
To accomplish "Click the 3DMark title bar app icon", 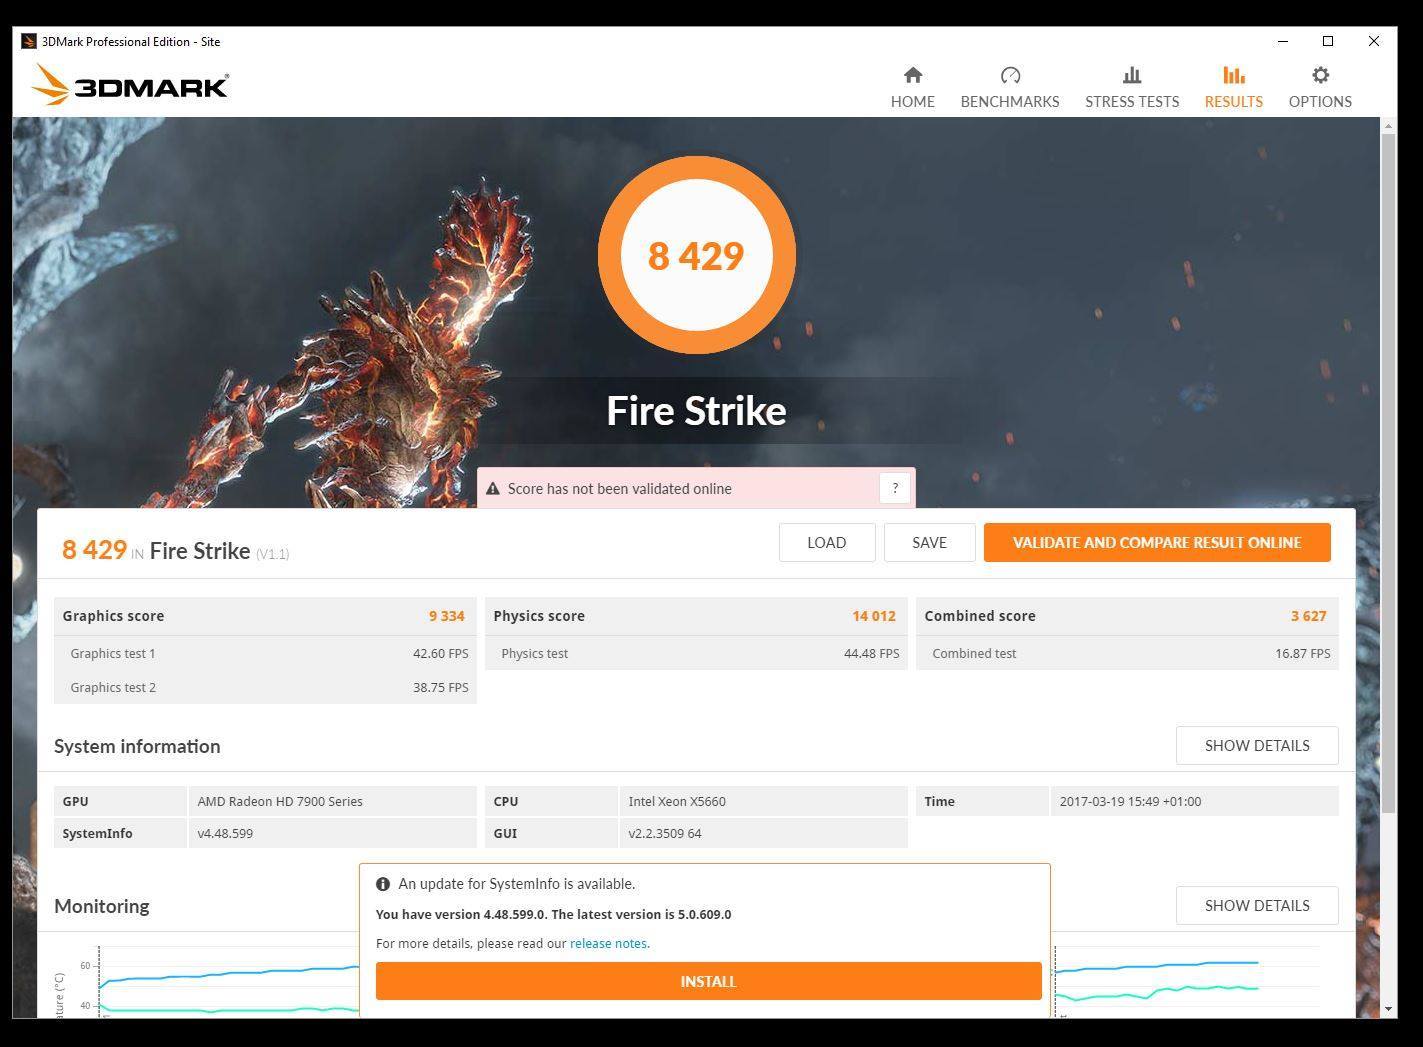I will point(29,41).
